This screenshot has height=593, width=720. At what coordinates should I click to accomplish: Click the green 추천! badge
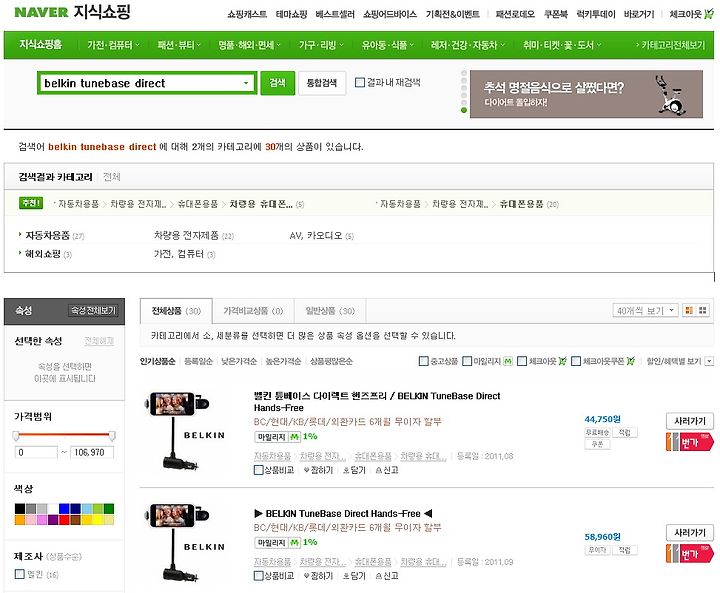(x=31, y=203)
